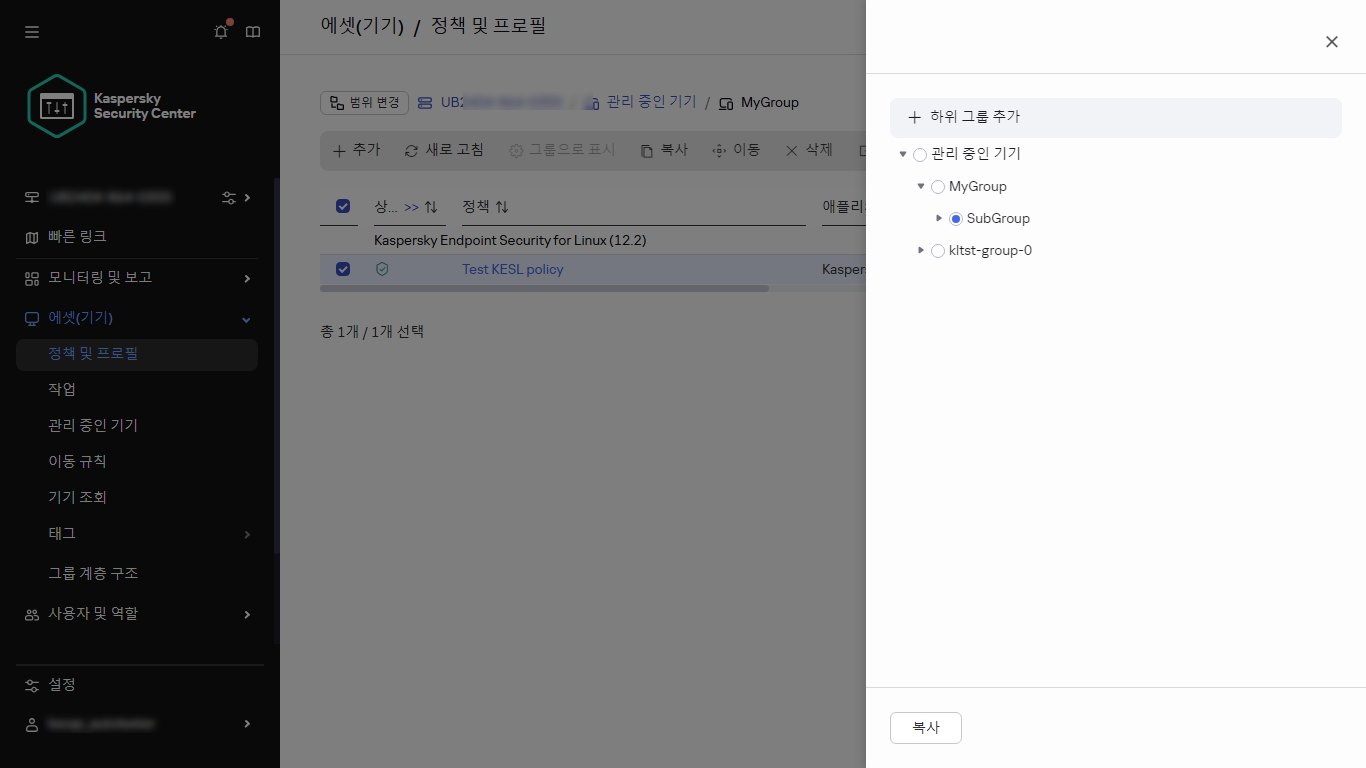Confirm copy with the 복사 button
1366x768 pixels.
click(925, 728)
